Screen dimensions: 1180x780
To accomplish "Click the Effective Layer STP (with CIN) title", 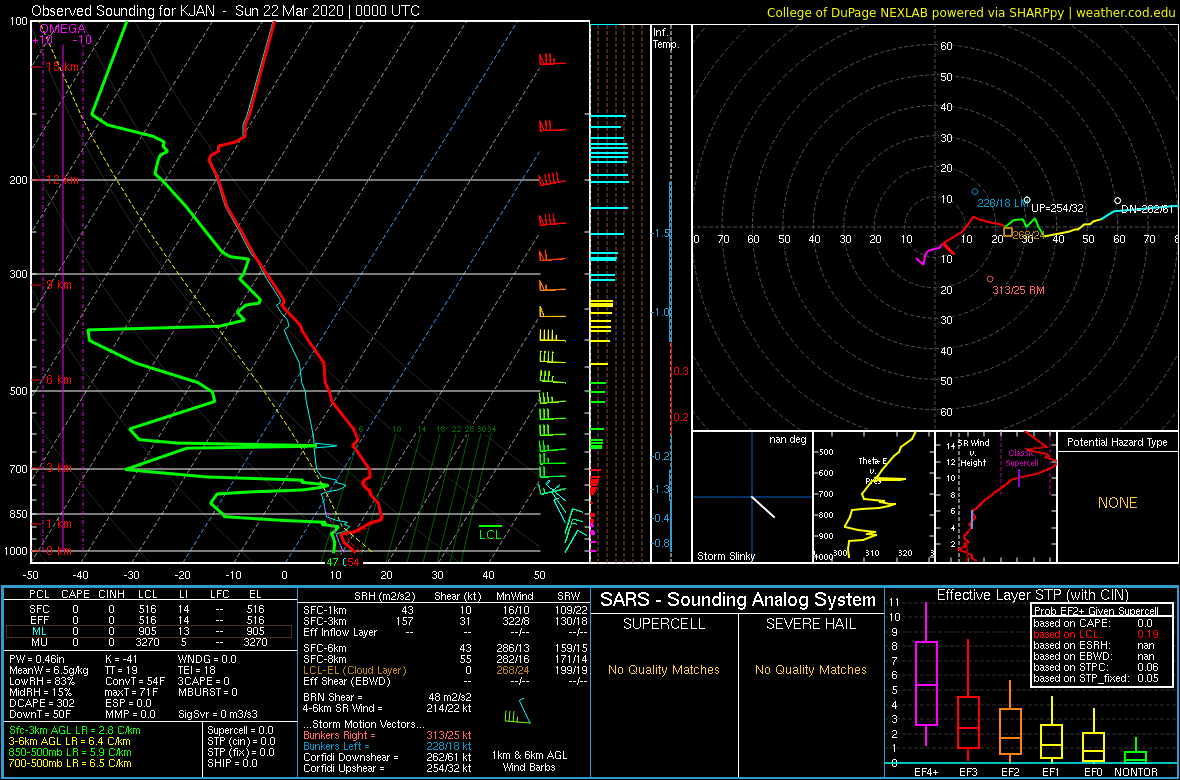I will point(1032,596).
